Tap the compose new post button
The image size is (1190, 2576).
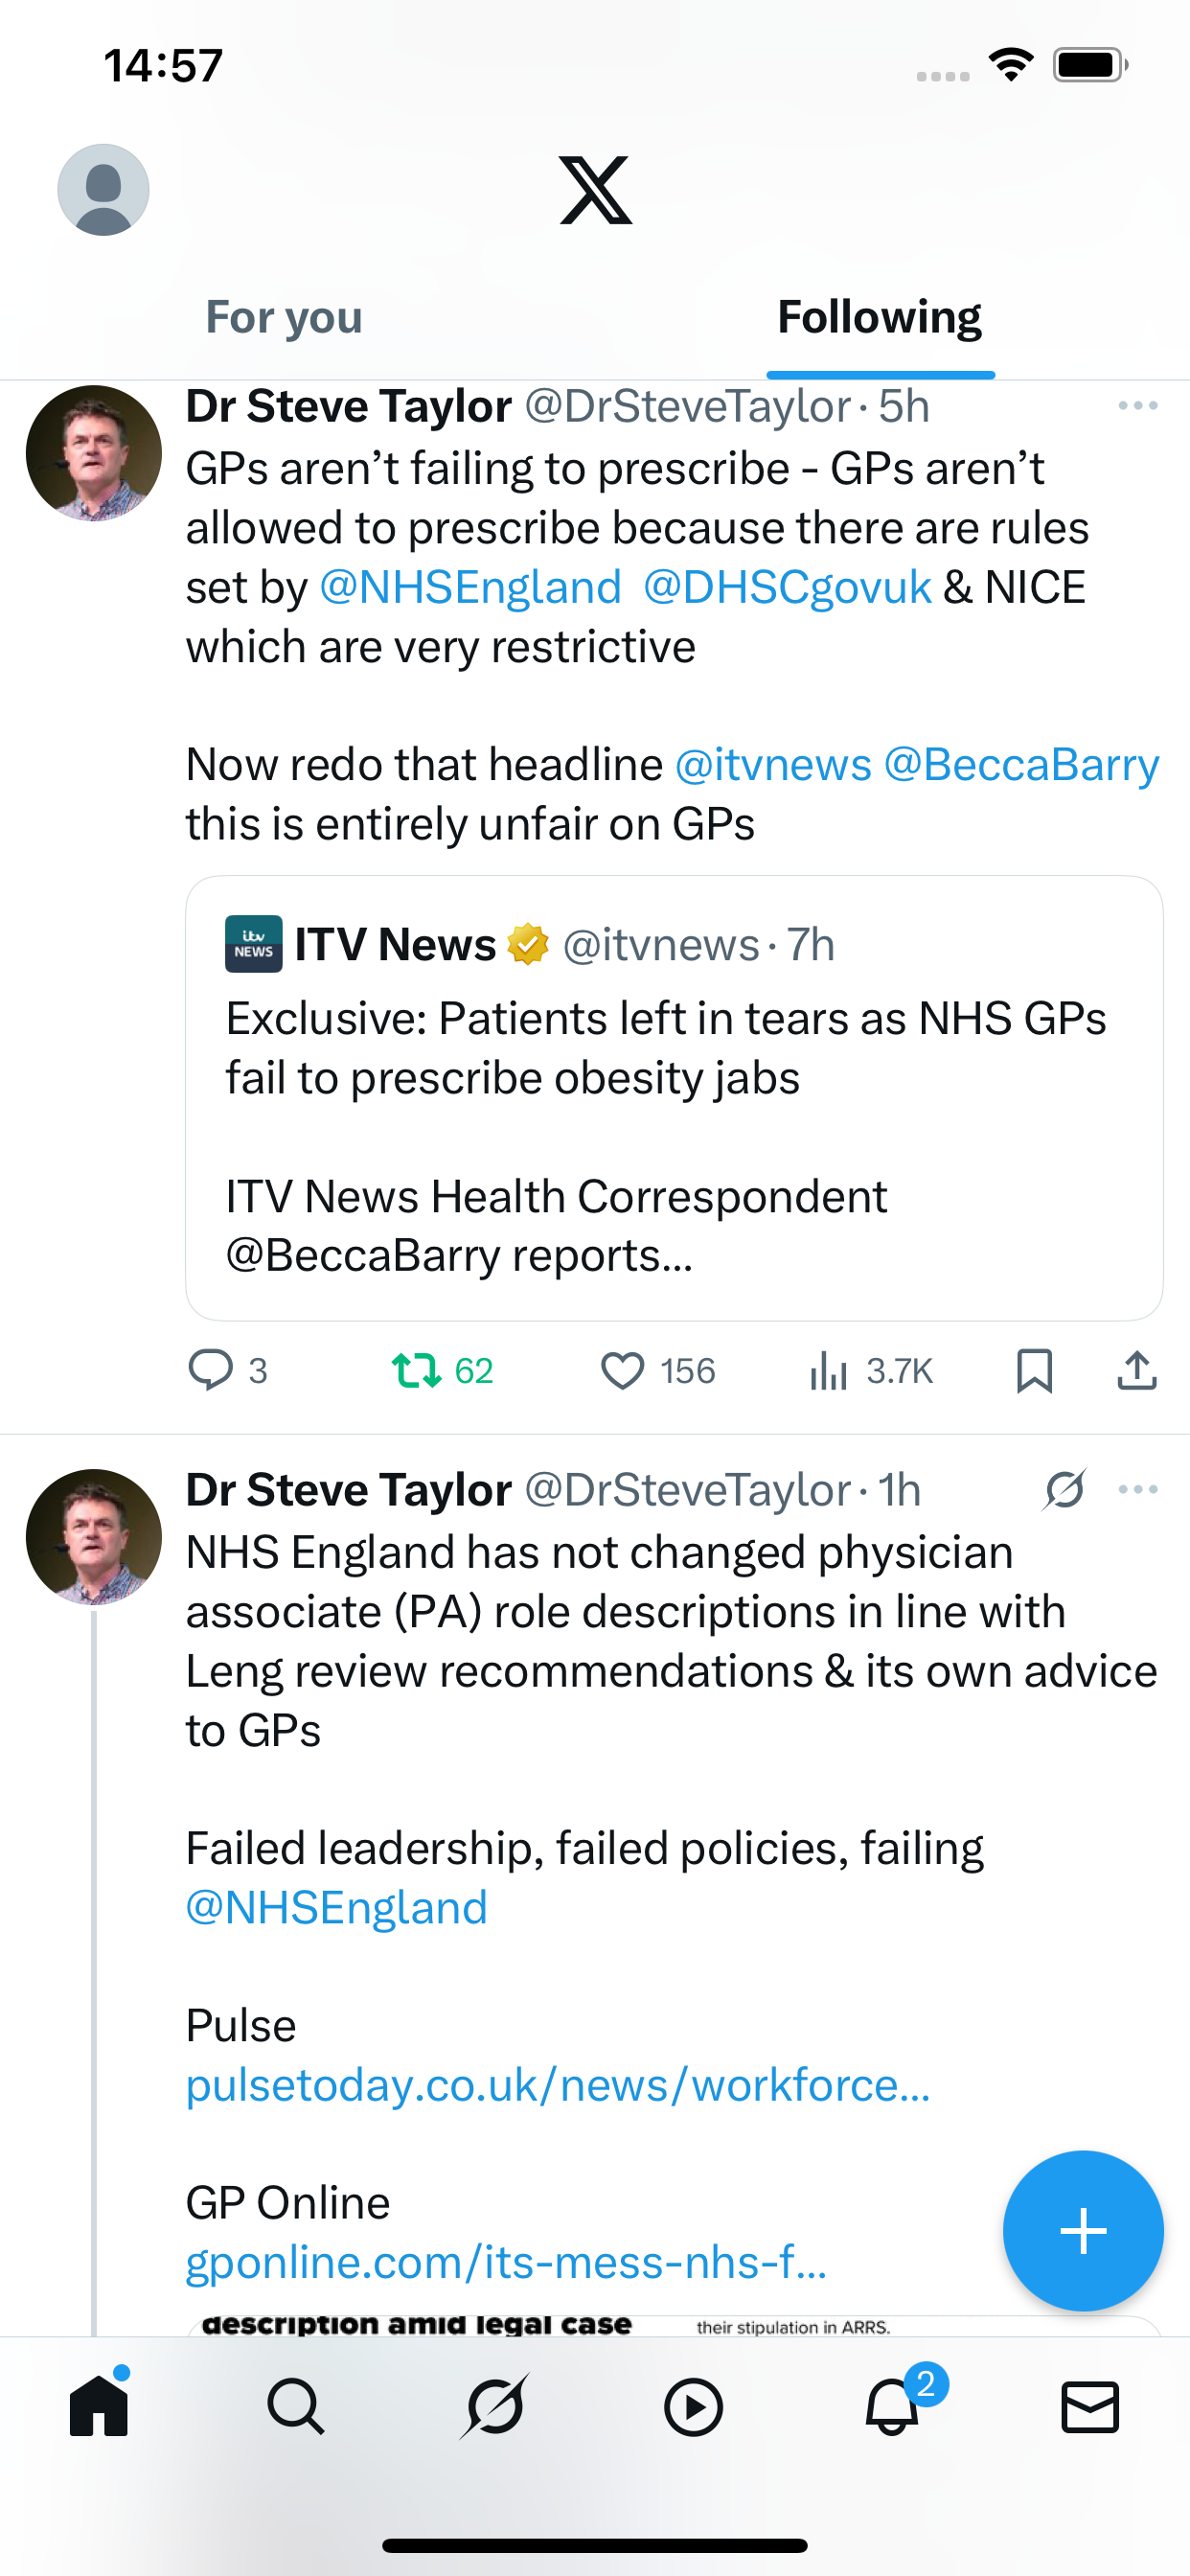tap(1083, 2231)
